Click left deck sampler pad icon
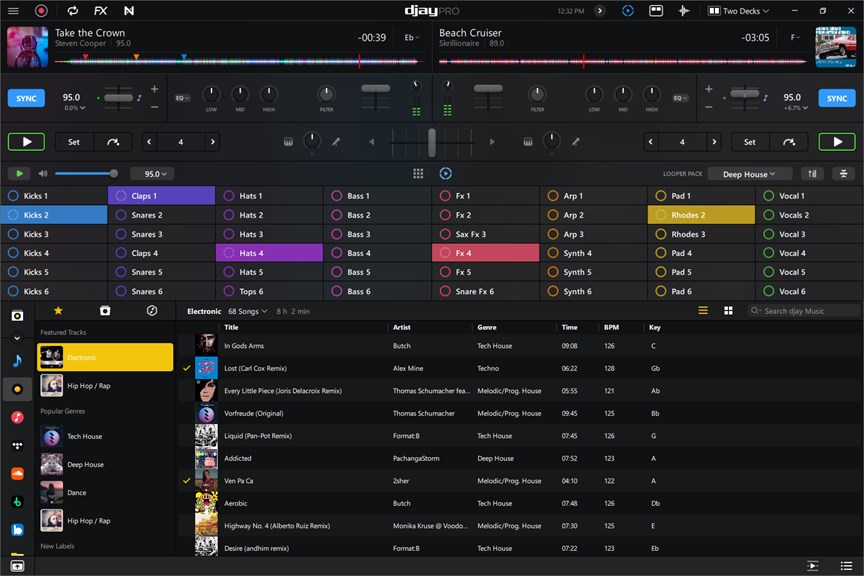Screen dimensions: 864x576 point(288,142)
